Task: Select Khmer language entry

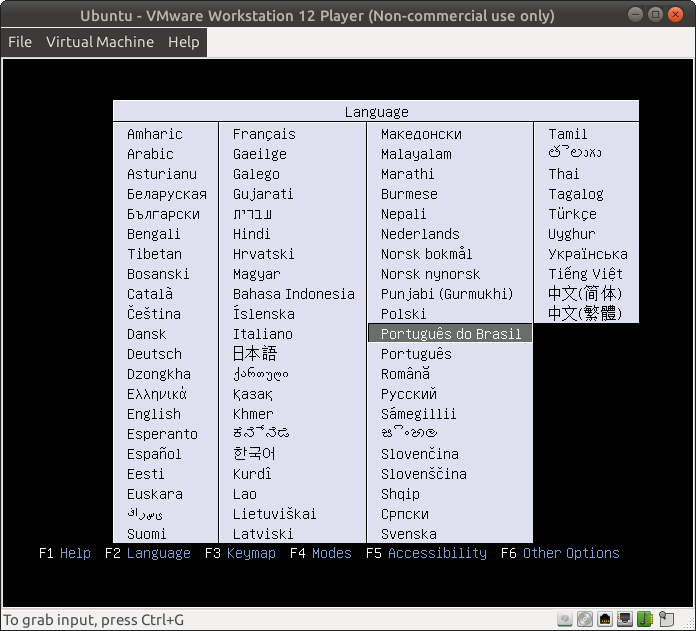Action: [253, 414]
